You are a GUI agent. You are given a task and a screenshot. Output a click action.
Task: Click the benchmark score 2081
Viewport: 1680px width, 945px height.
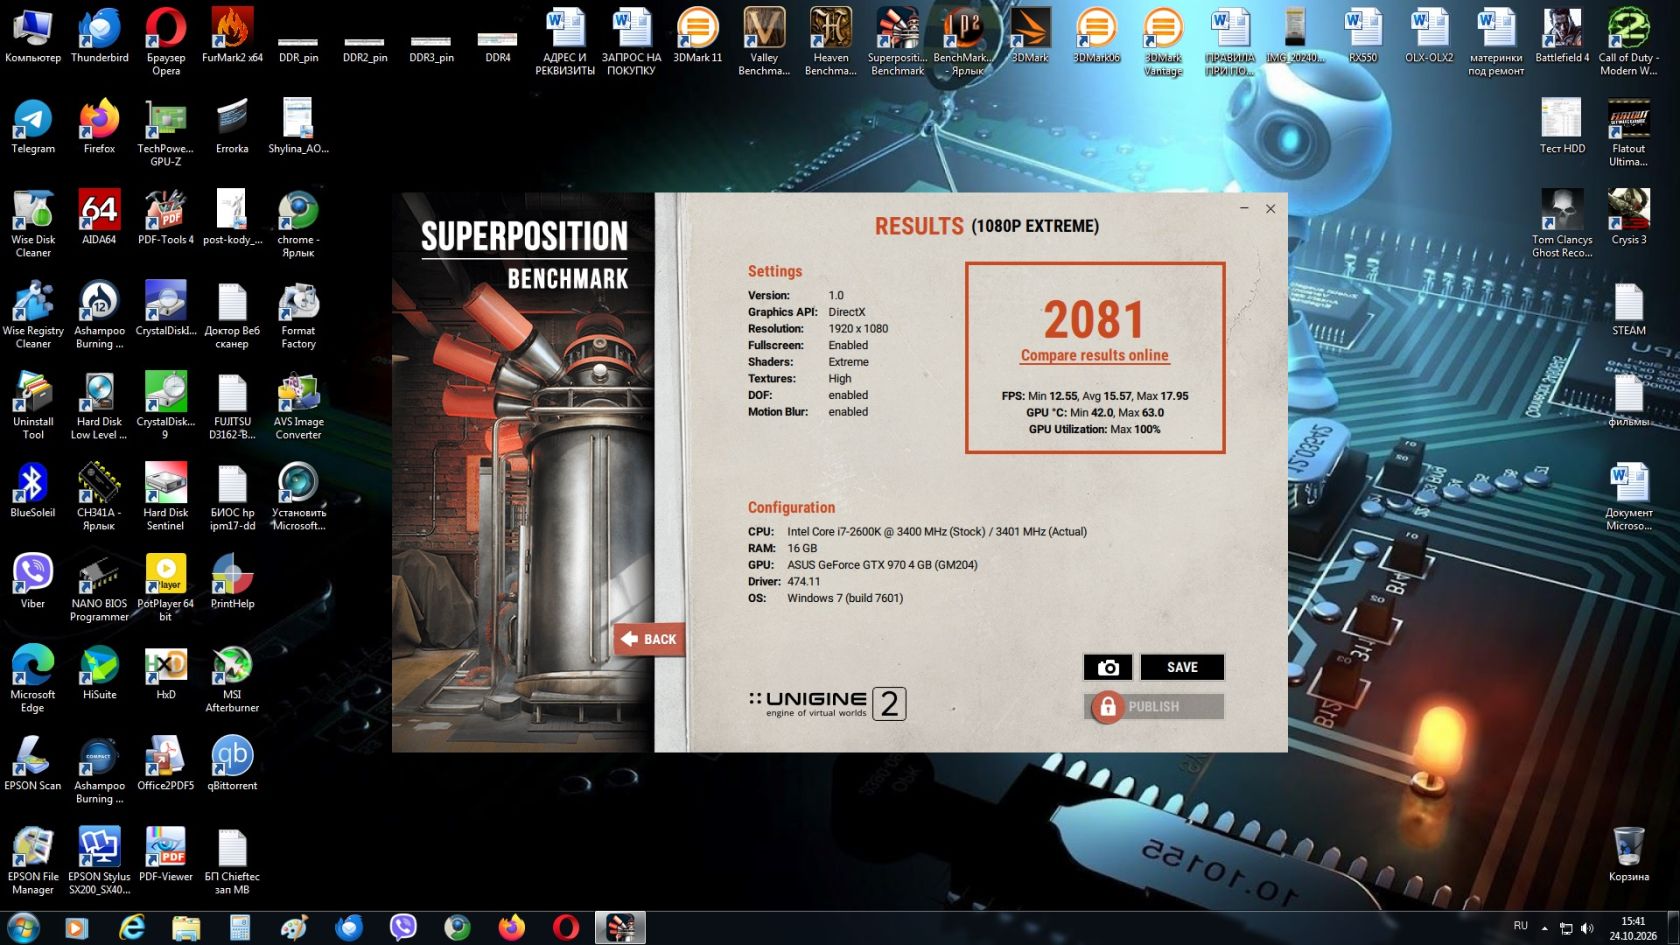1094,320
